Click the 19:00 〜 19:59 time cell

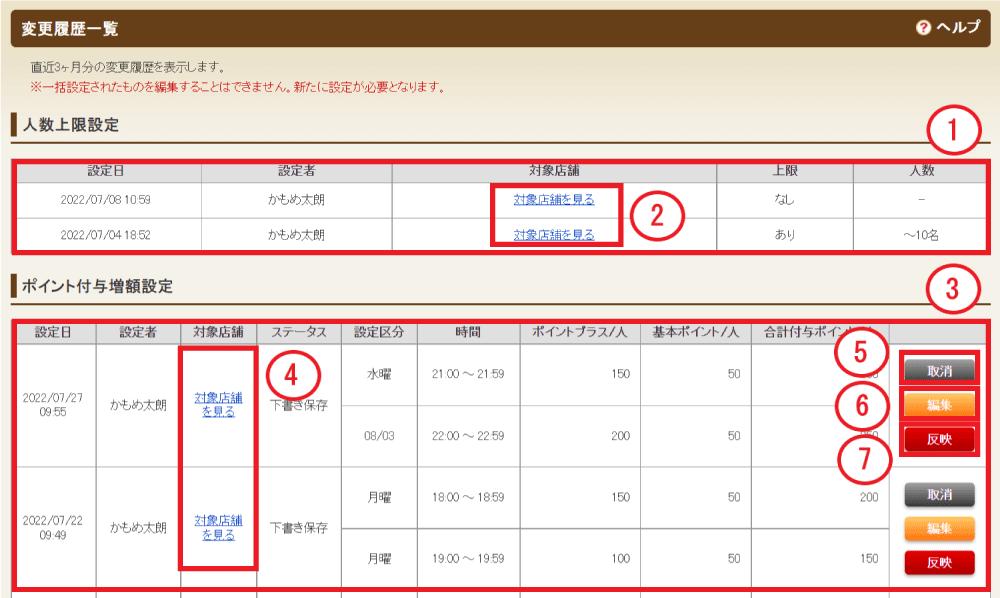pos(468,558)
